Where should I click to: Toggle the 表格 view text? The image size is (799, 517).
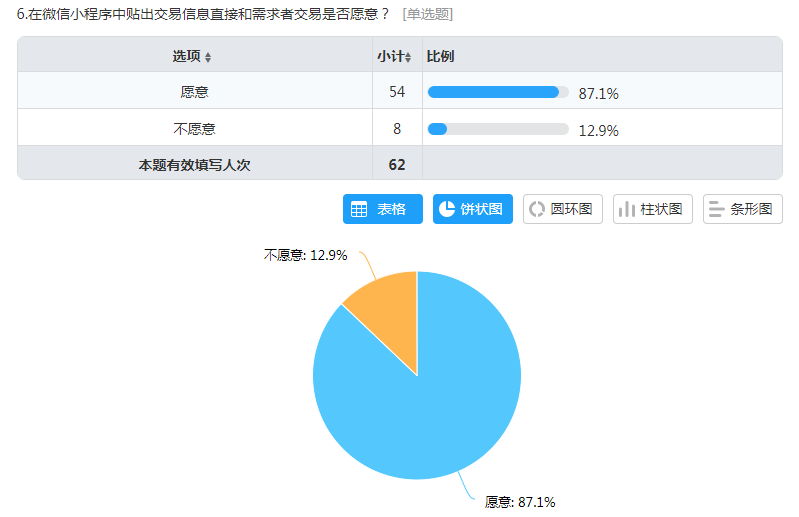point(391,209)
